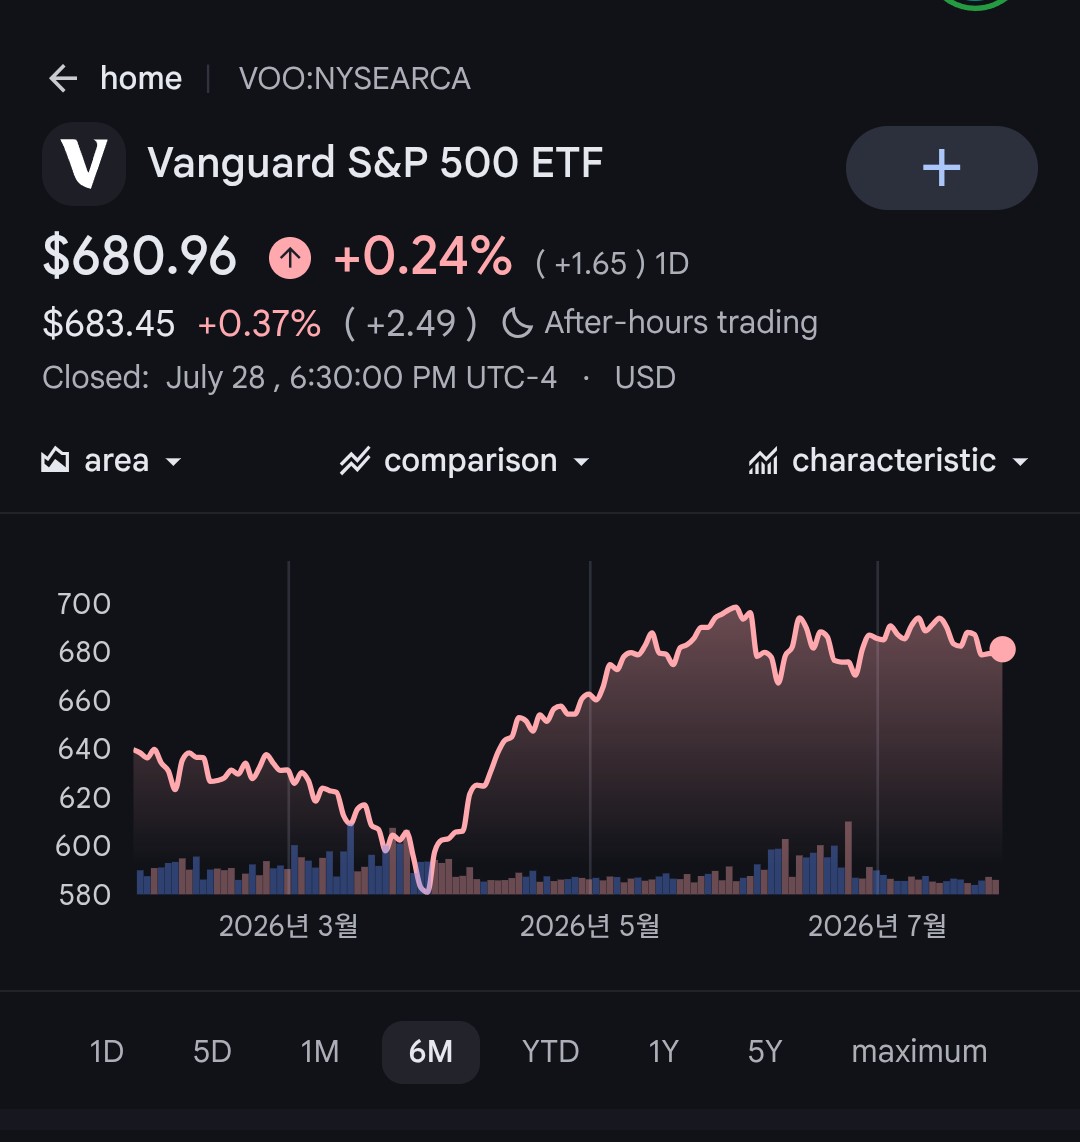Open the characteristic dropdown arrow
The image size is (1080, 1142).
coord(1020,462)
